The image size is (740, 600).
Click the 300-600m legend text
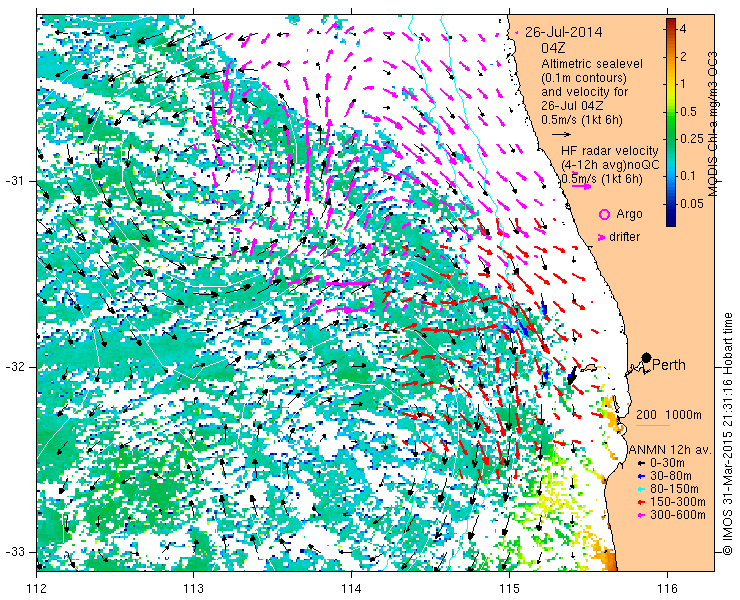tap(677, 515)
